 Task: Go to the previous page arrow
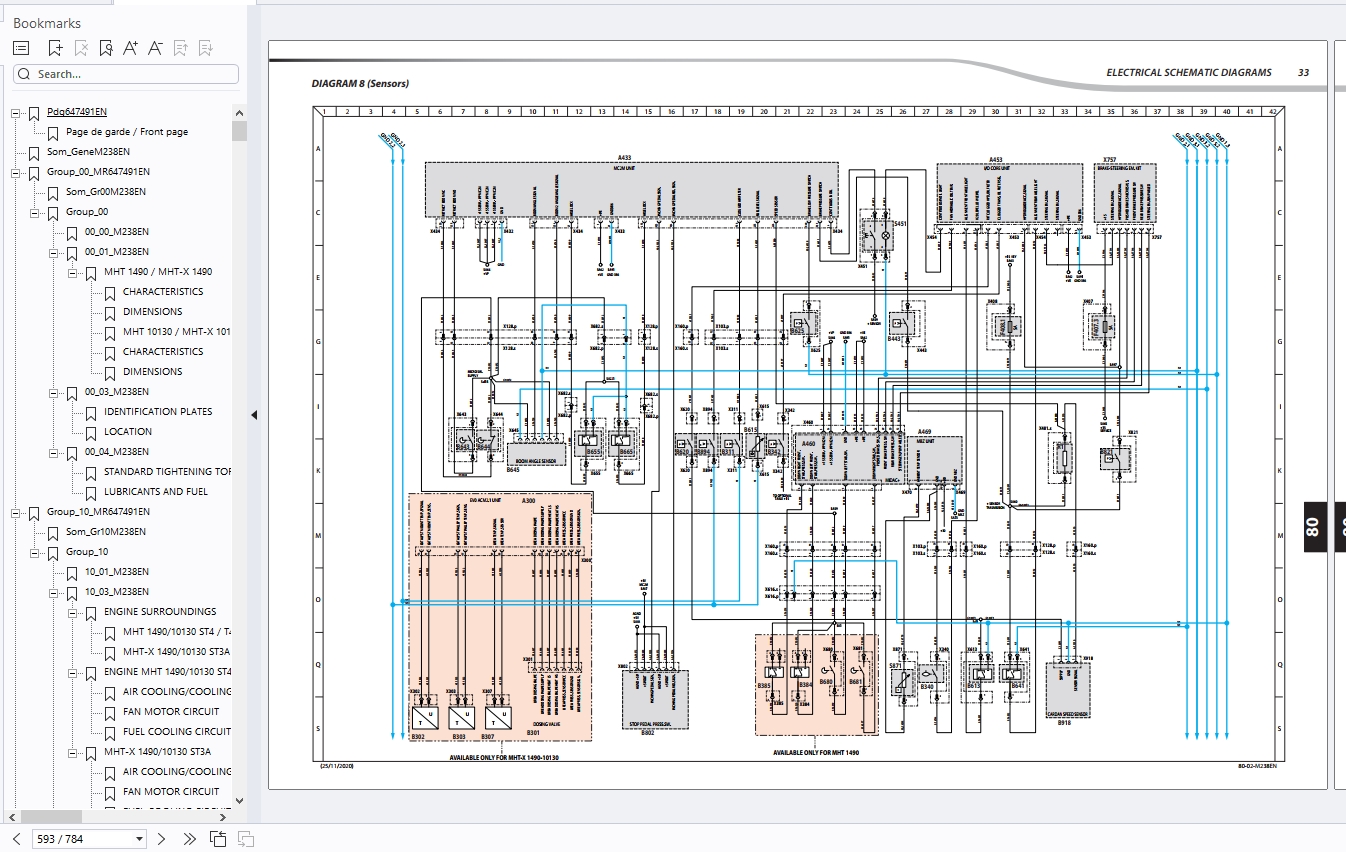coord(16,839)
